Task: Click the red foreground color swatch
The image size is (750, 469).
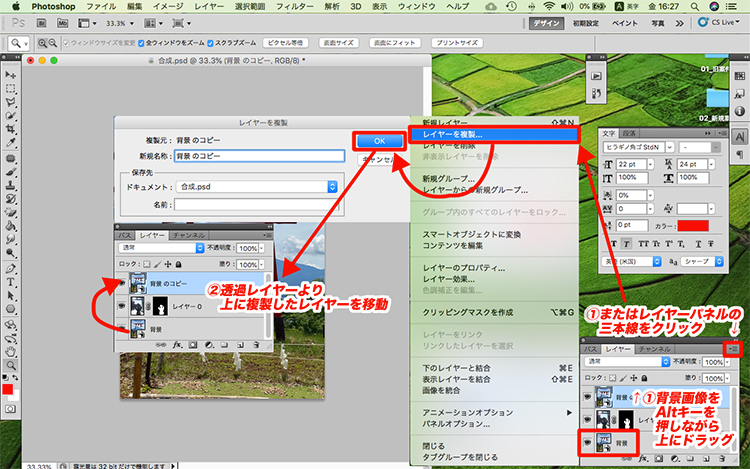Action: pos(7,389)
